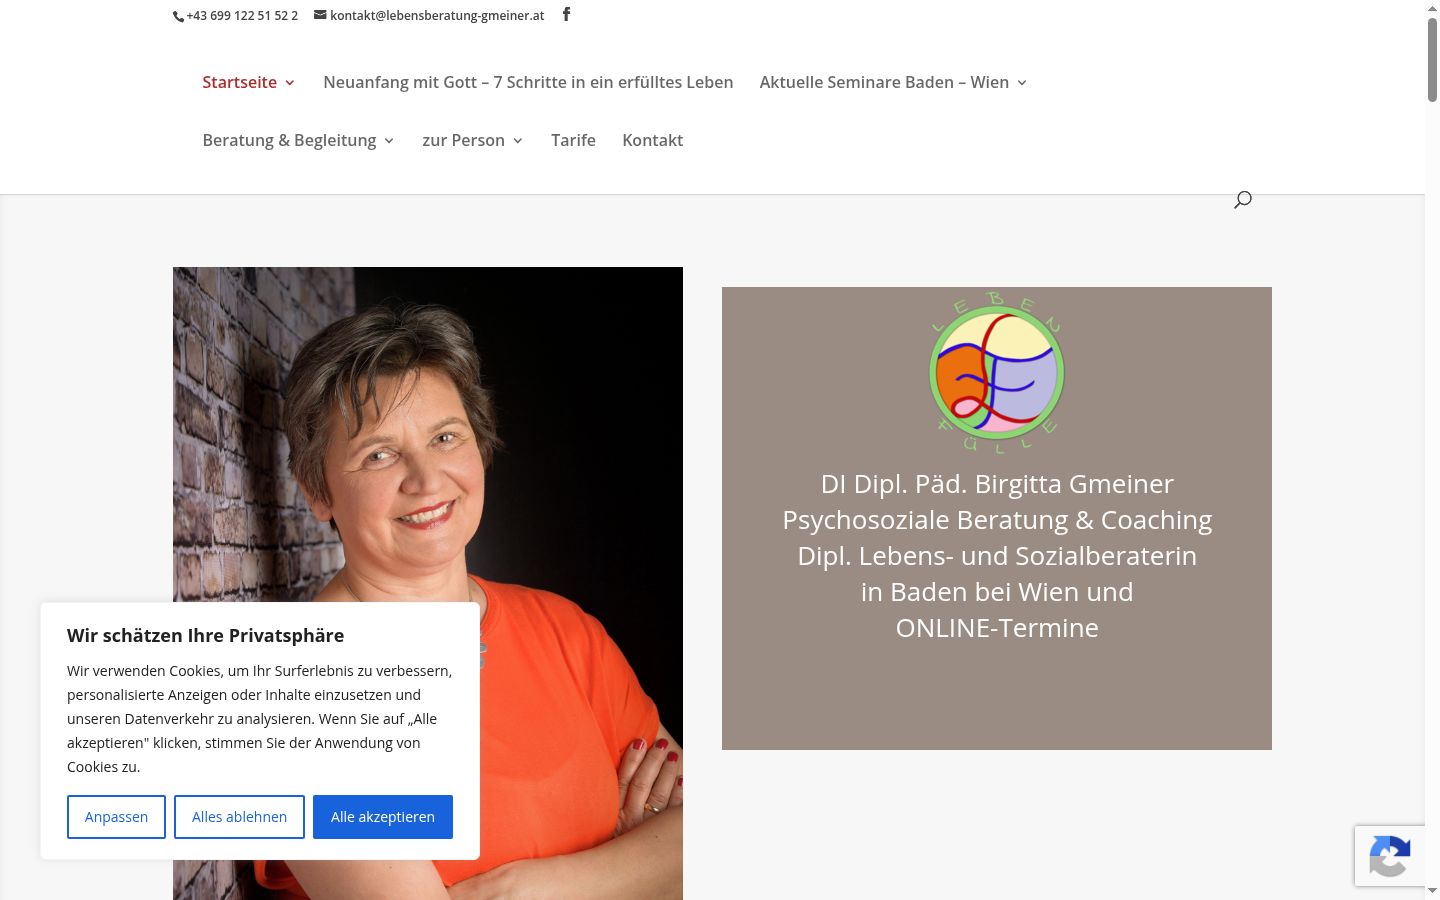The width and height of the screenshot is (1440, 900).
Task: Click the Anpassen cookie button
Action: pyautogui.click(x=116, y=817)
